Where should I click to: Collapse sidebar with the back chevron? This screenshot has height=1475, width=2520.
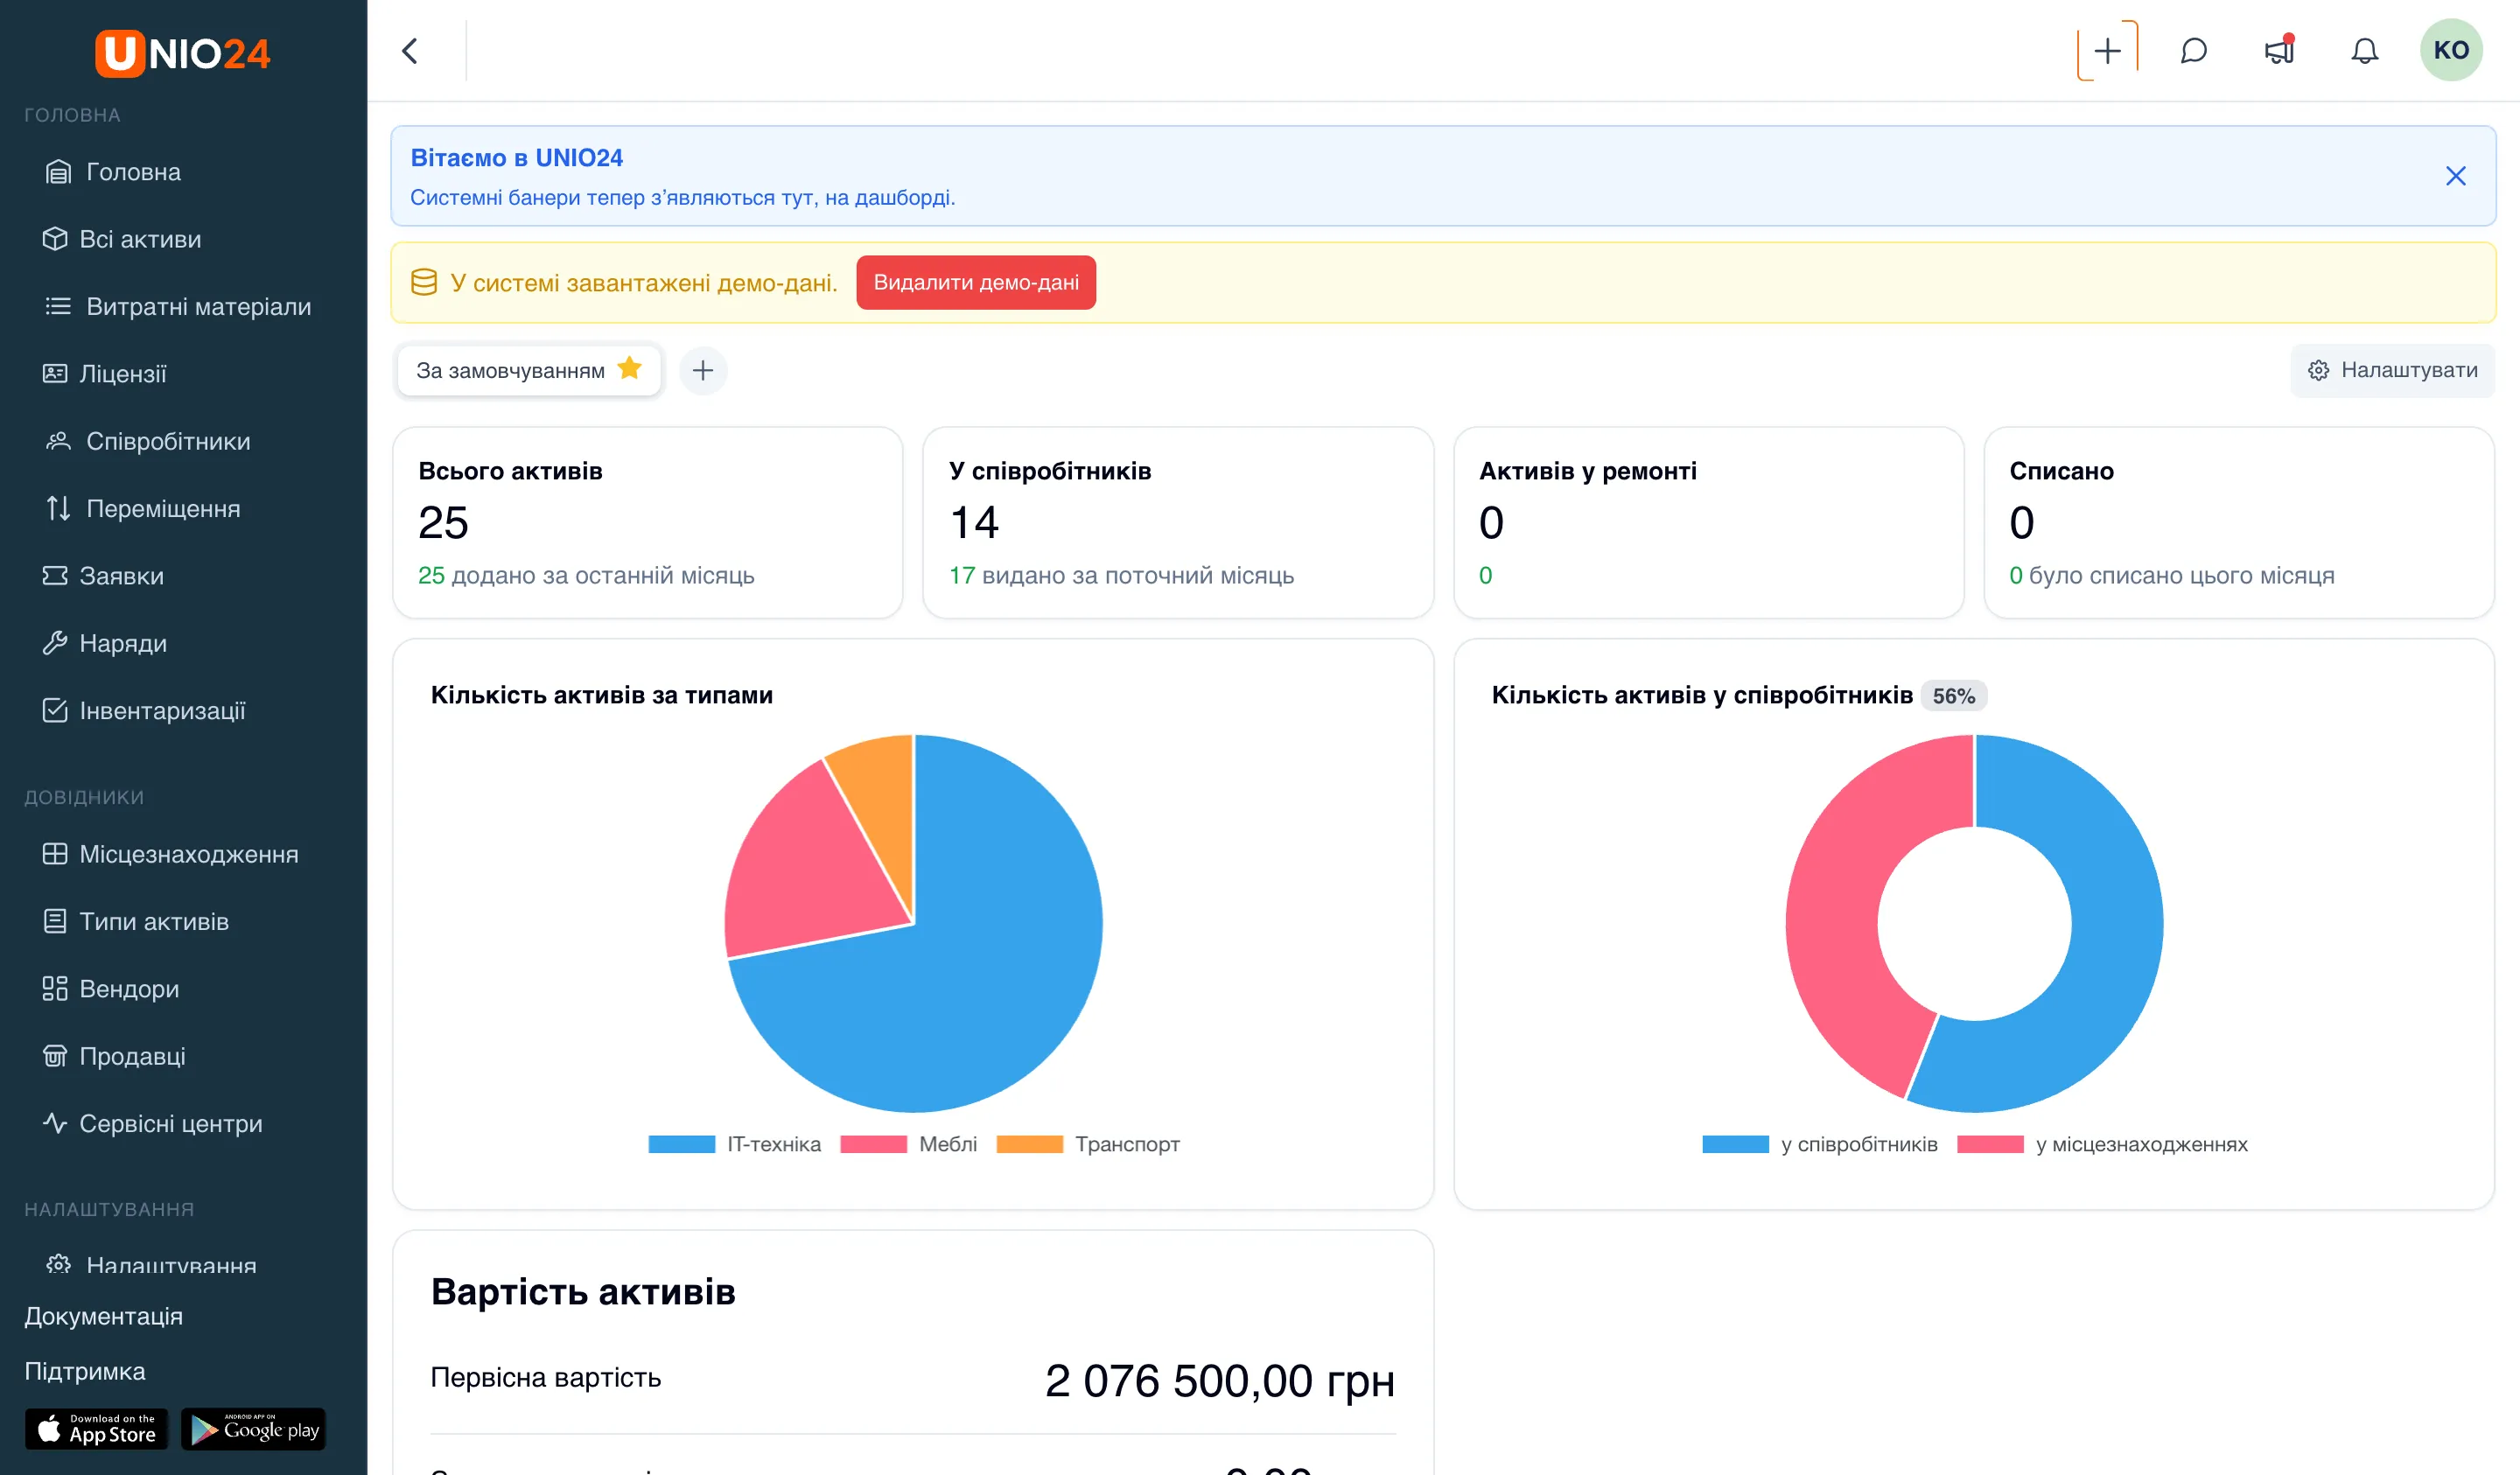click(x=410, y=51)
